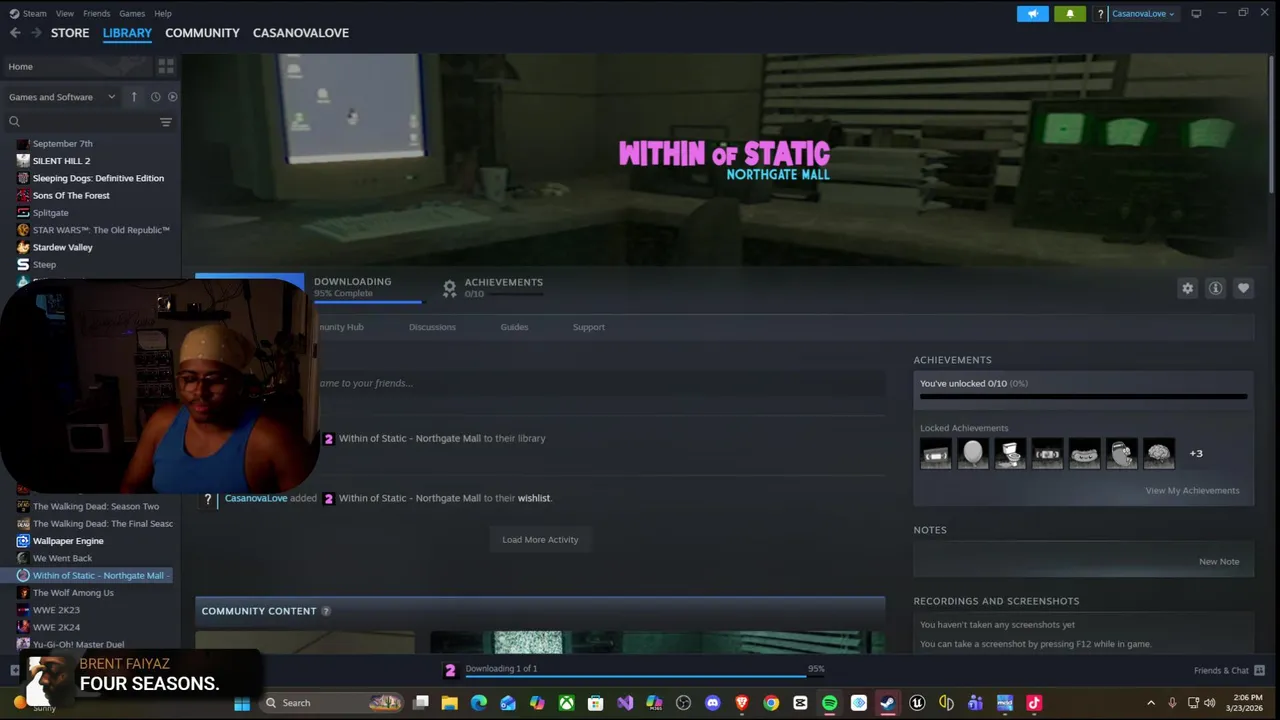The width and height of the screenshot is (1280, 720).
Task: Open Microsoft Edge from the taskbar
Action: 479,703
